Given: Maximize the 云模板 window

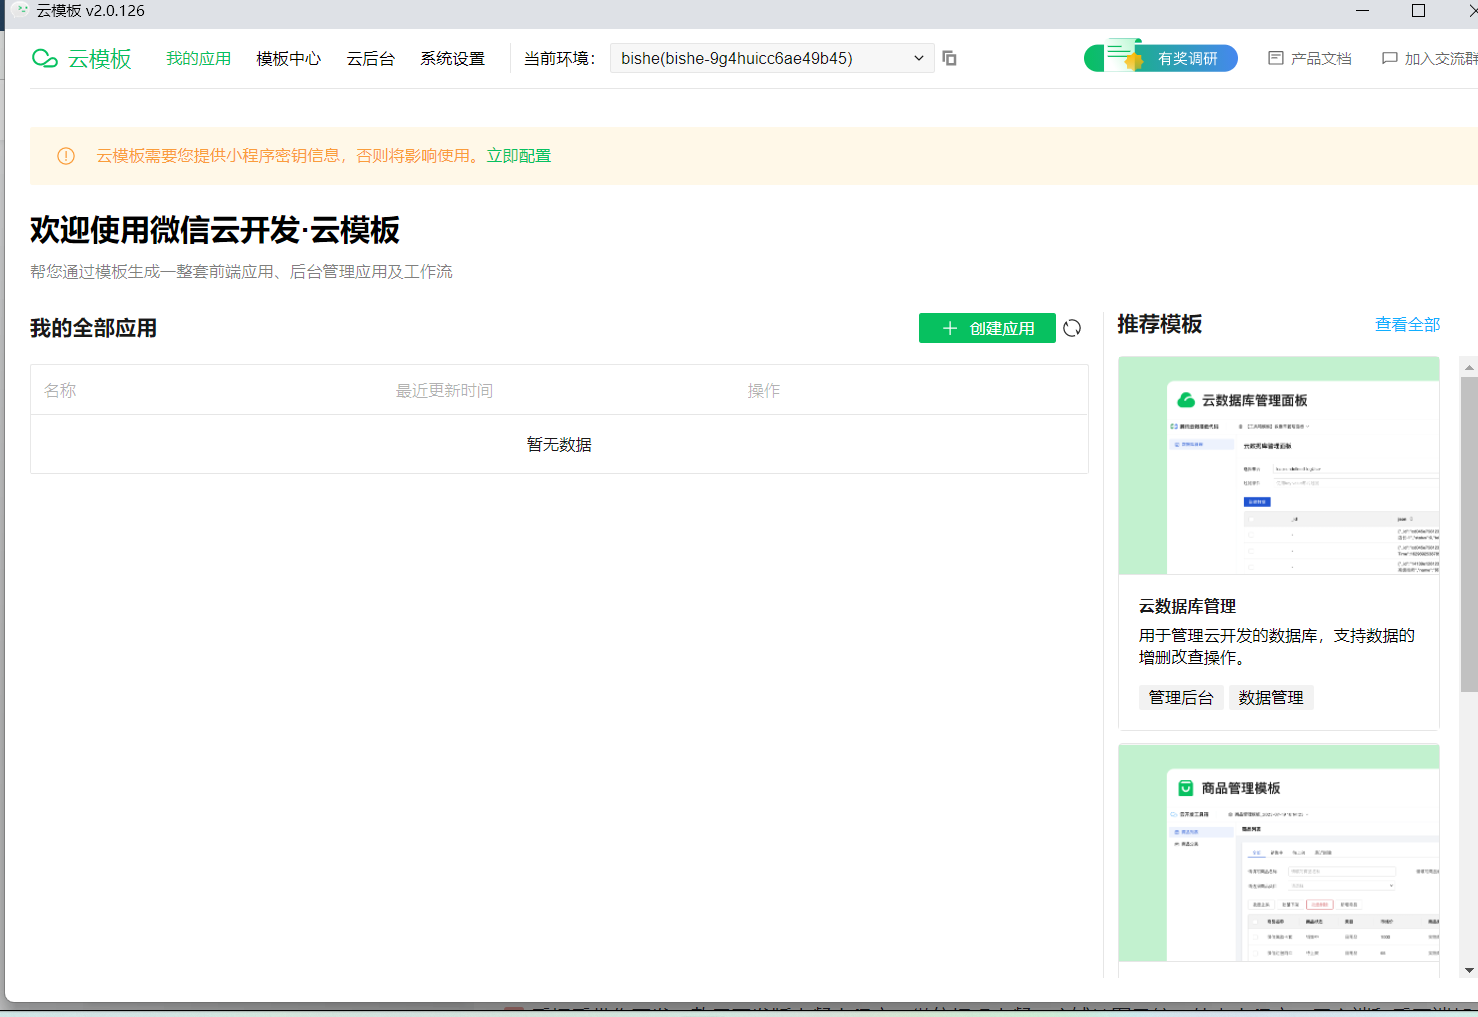Looking at the screenshot, I should [x=1418, y=10].
